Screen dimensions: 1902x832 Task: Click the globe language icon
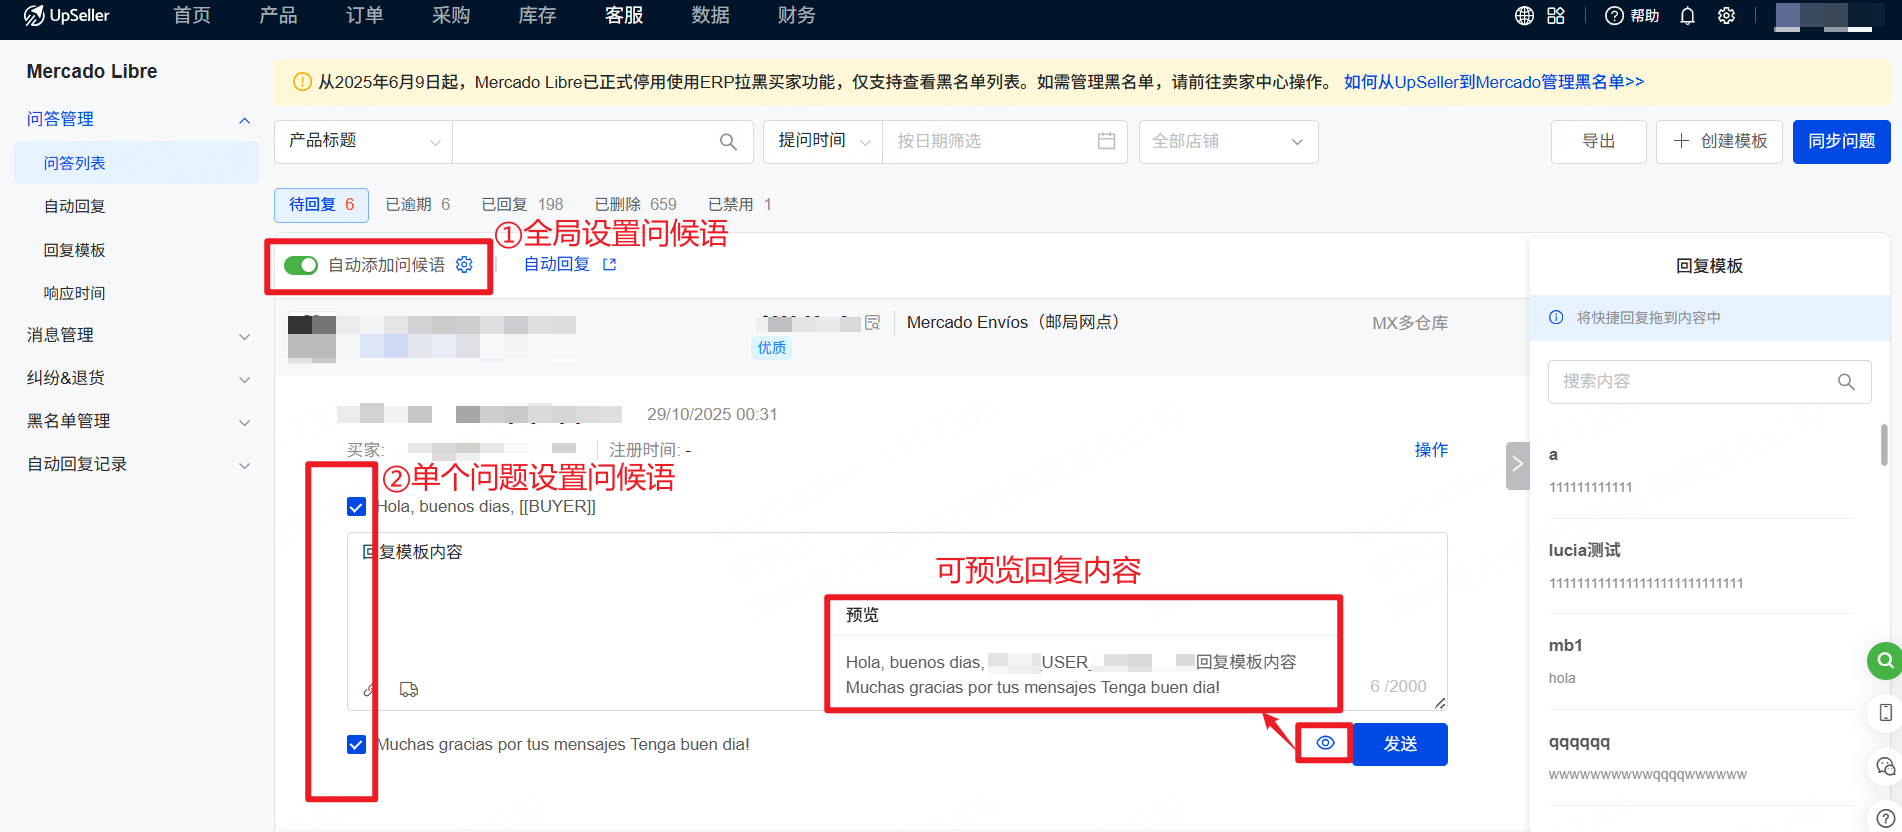(x=1524, y=16)
